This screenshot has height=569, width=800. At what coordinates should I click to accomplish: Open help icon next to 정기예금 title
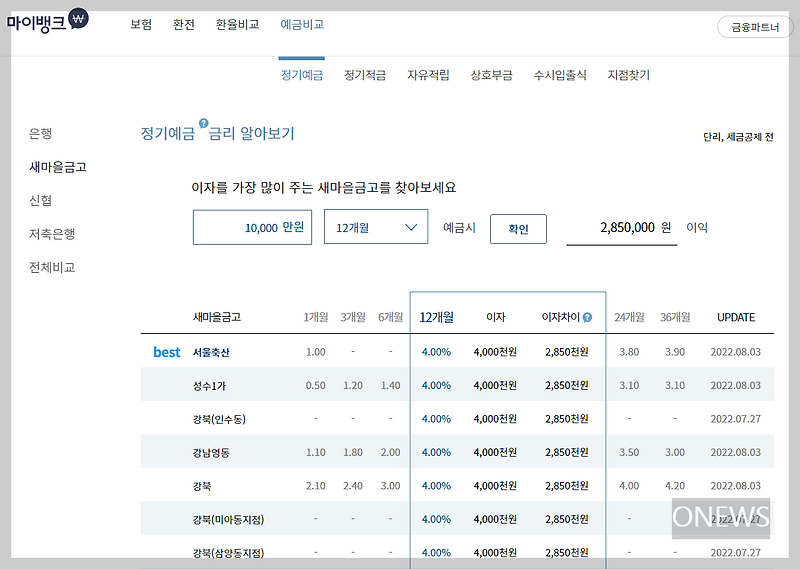pos(204,123)
